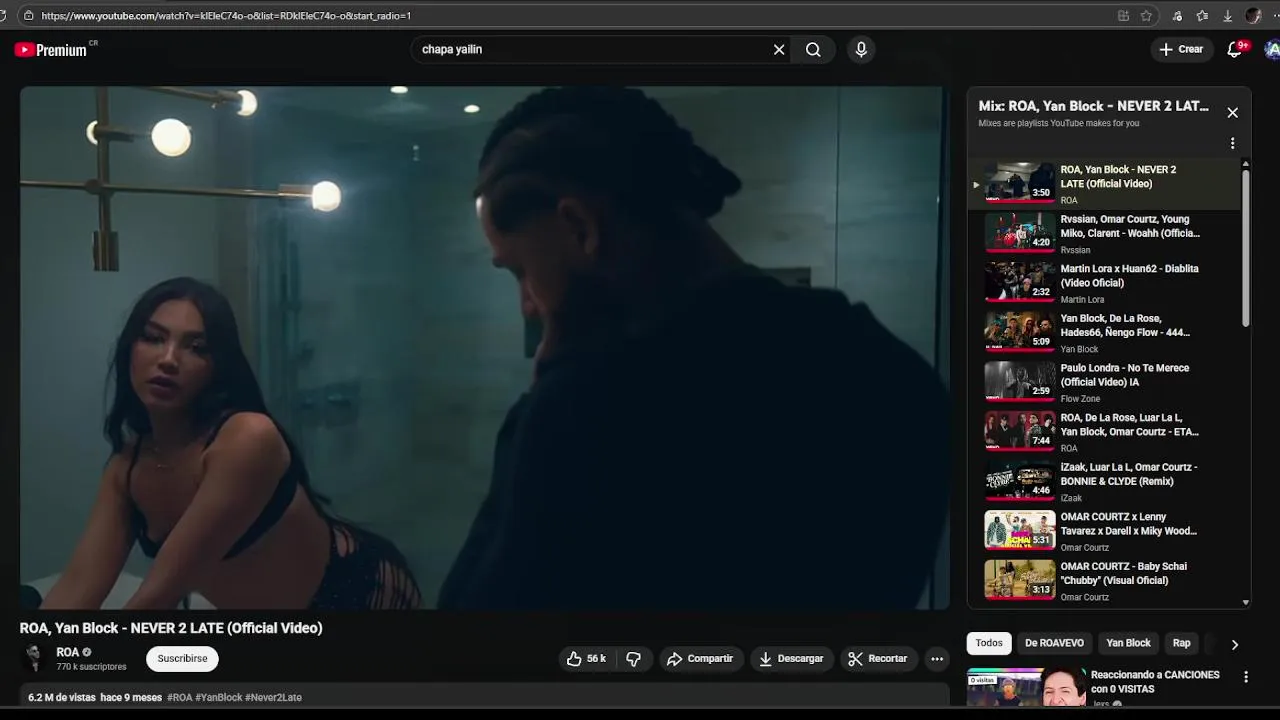Open the YouTube account avatar
The height and width of the screenshot is (720, 1280).
[x=1272, y=49]
